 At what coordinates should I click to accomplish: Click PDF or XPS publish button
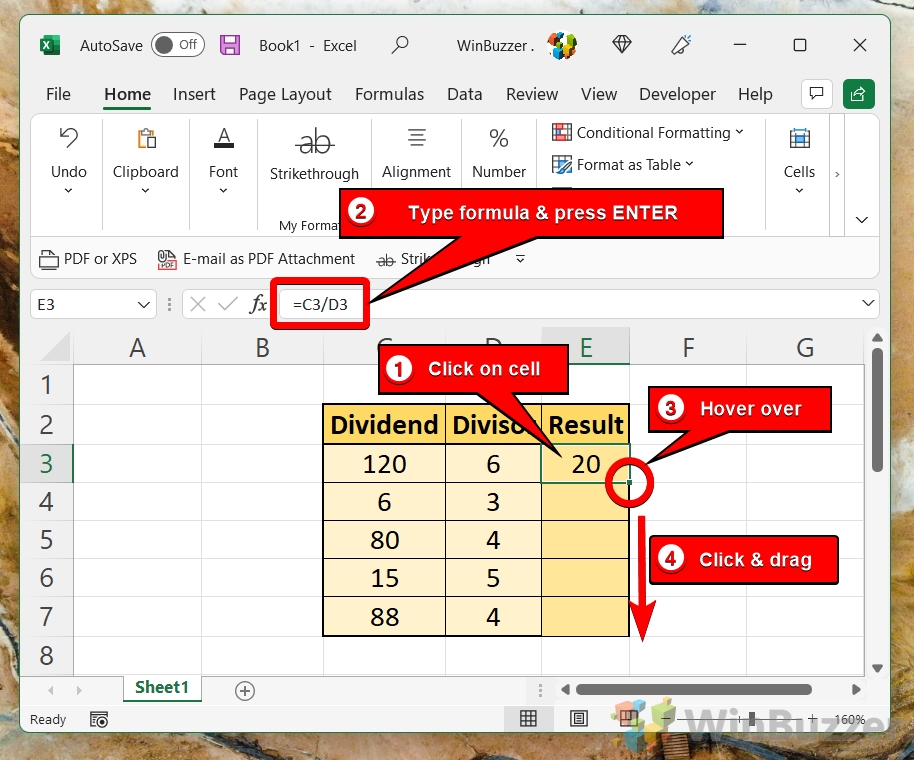coord(88,259)
